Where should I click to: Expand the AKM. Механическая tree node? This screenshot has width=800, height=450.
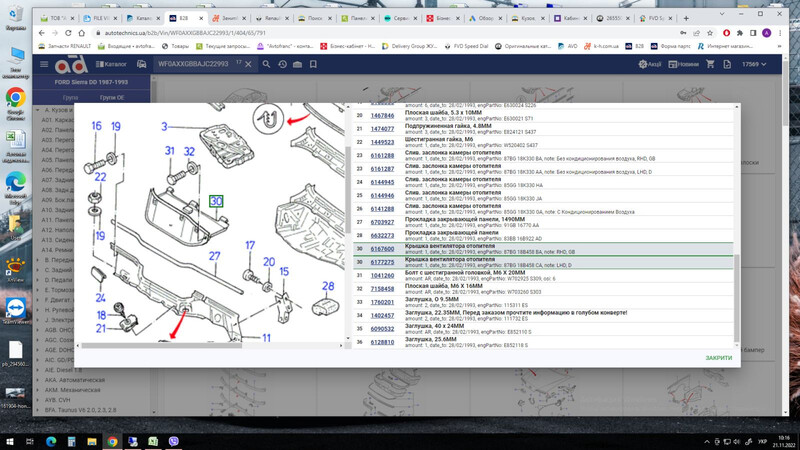pyautogui.click(x=38, y=390)
